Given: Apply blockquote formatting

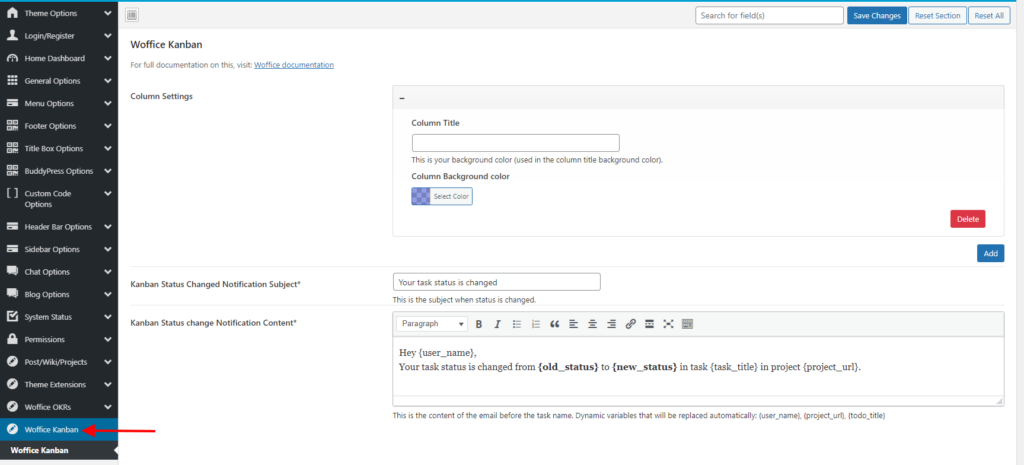Looking at the screenshot, I should 554,324.
